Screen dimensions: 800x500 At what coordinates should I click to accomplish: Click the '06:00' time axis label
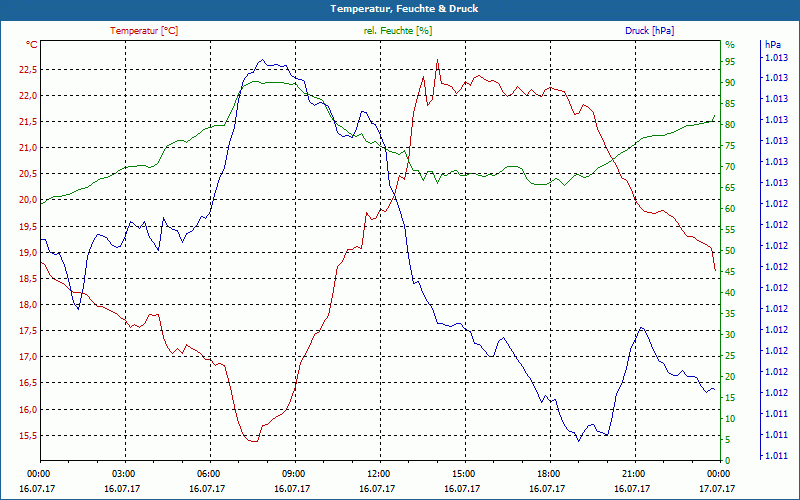(208, 474)
